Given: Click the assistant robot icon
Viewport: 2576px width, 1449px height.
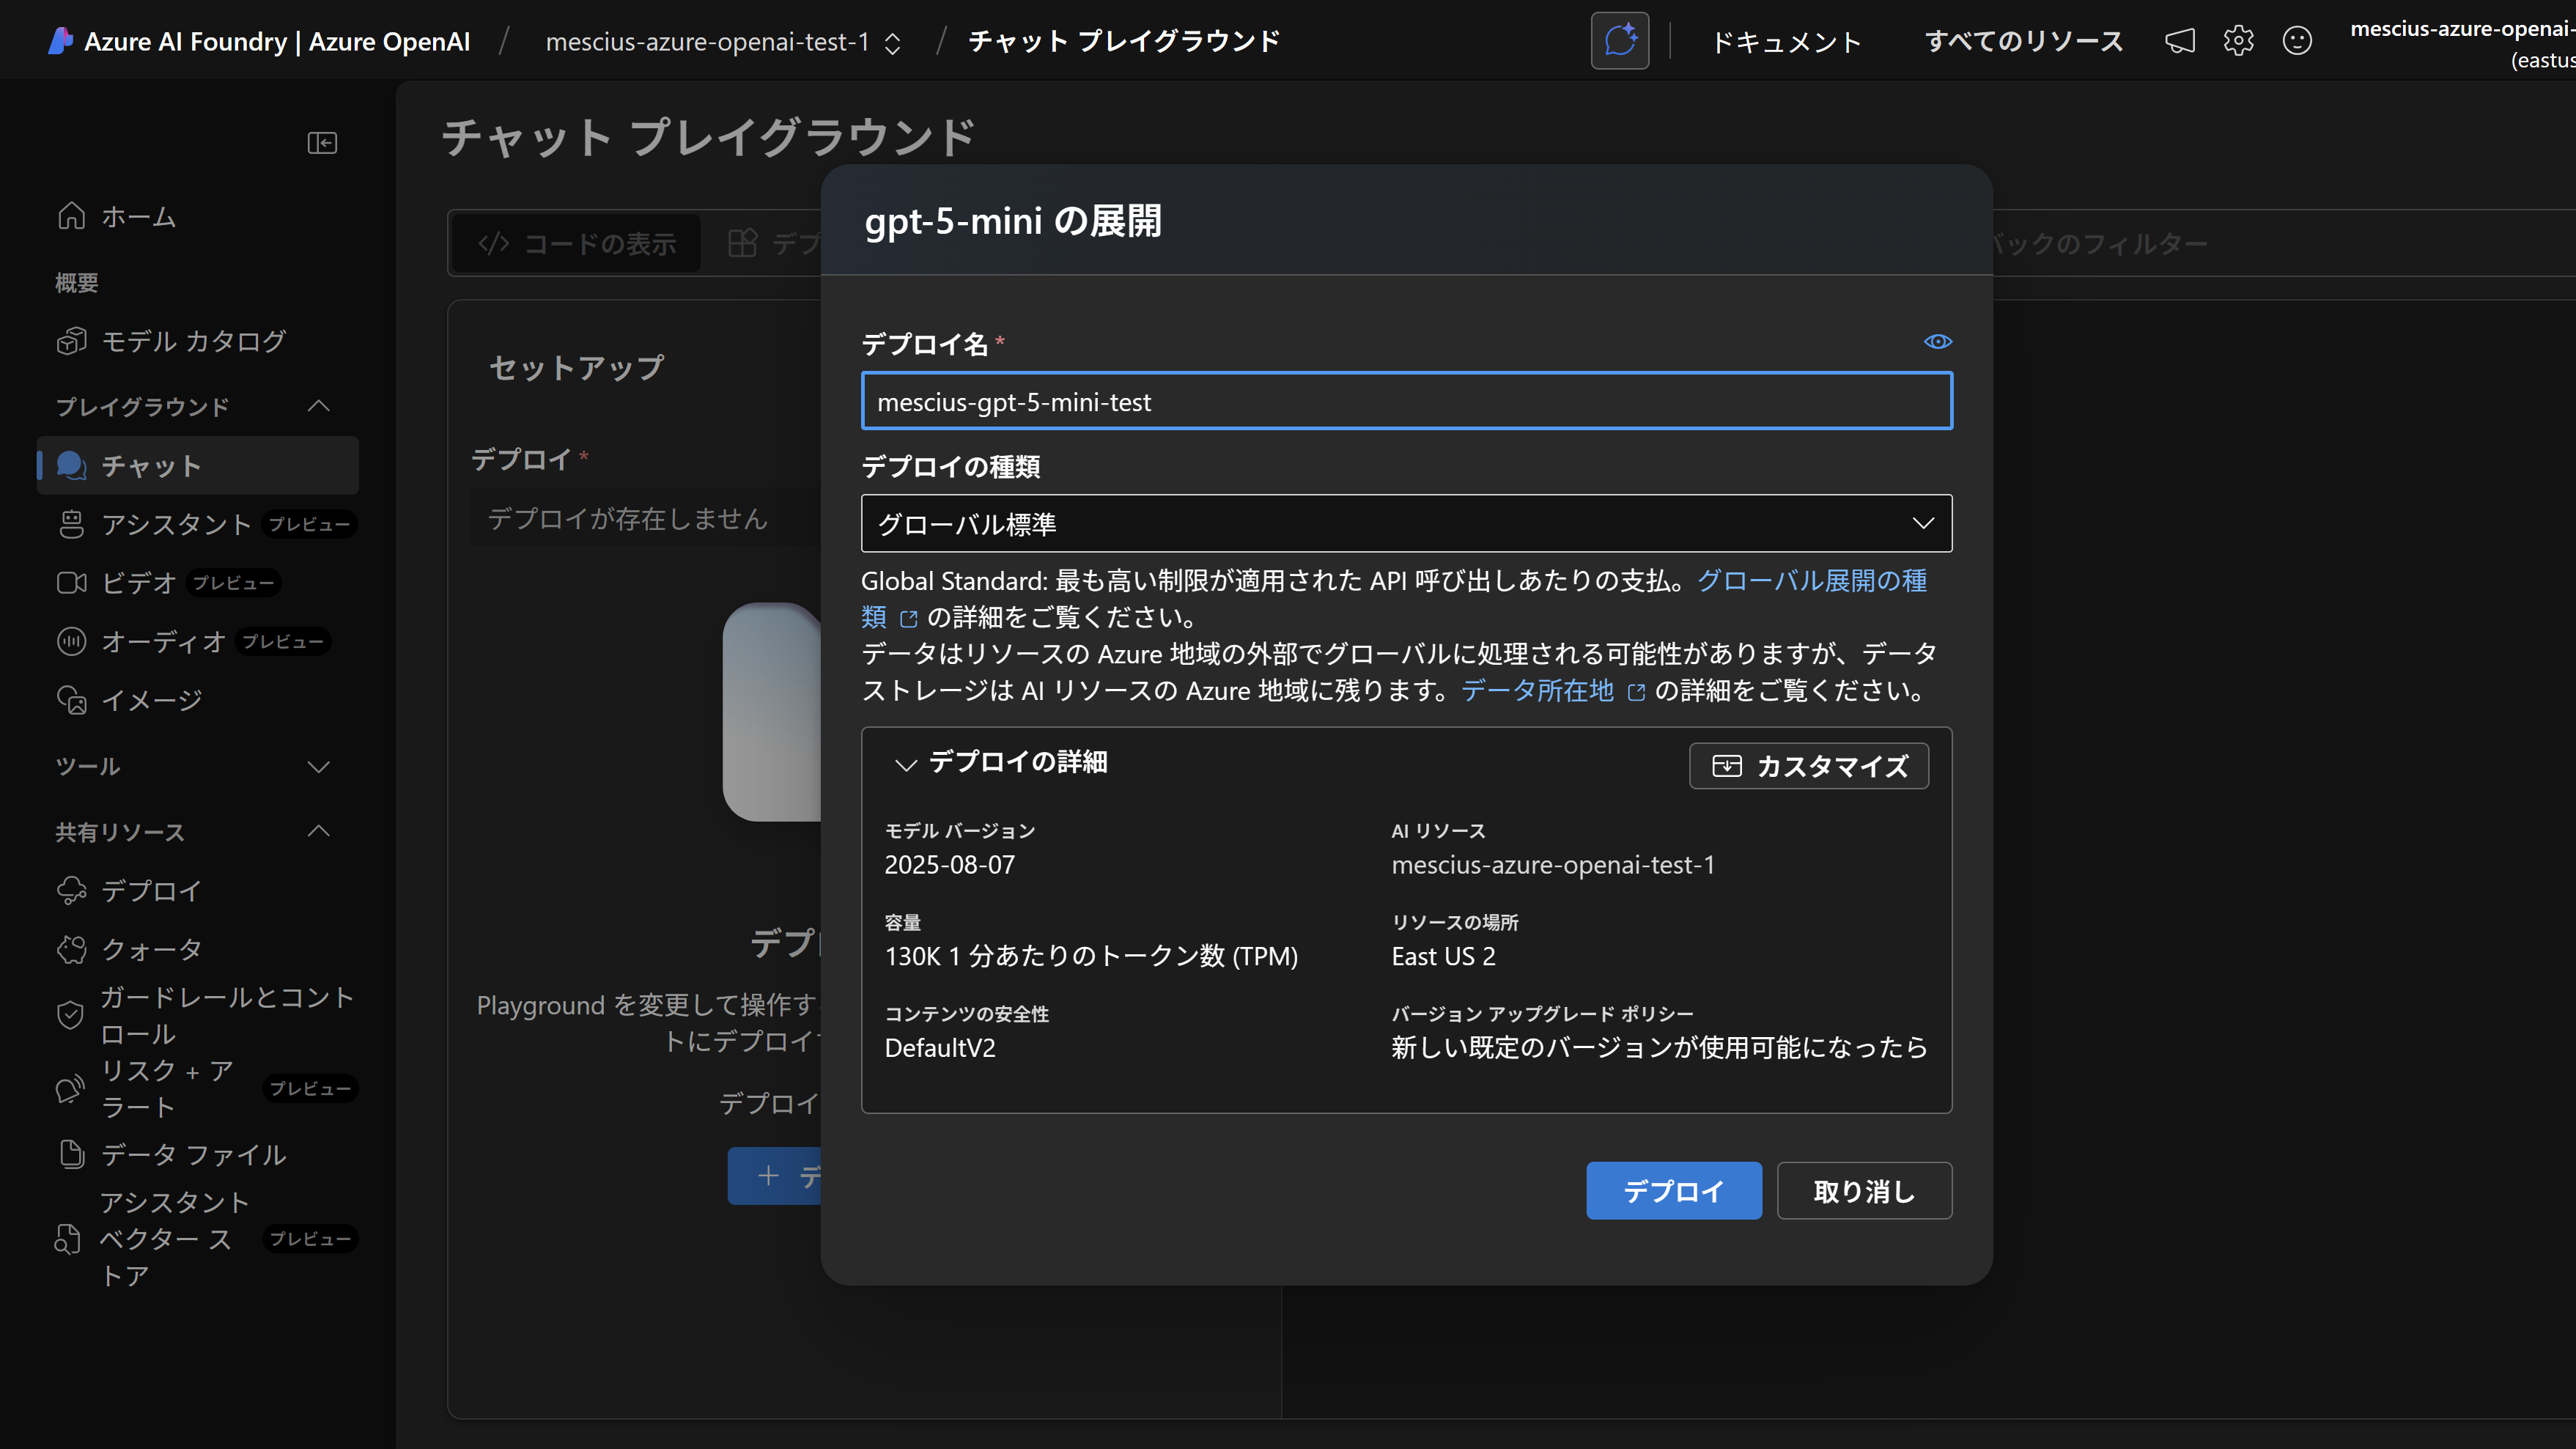Looking at the screenshot, I should coord(71,524).
